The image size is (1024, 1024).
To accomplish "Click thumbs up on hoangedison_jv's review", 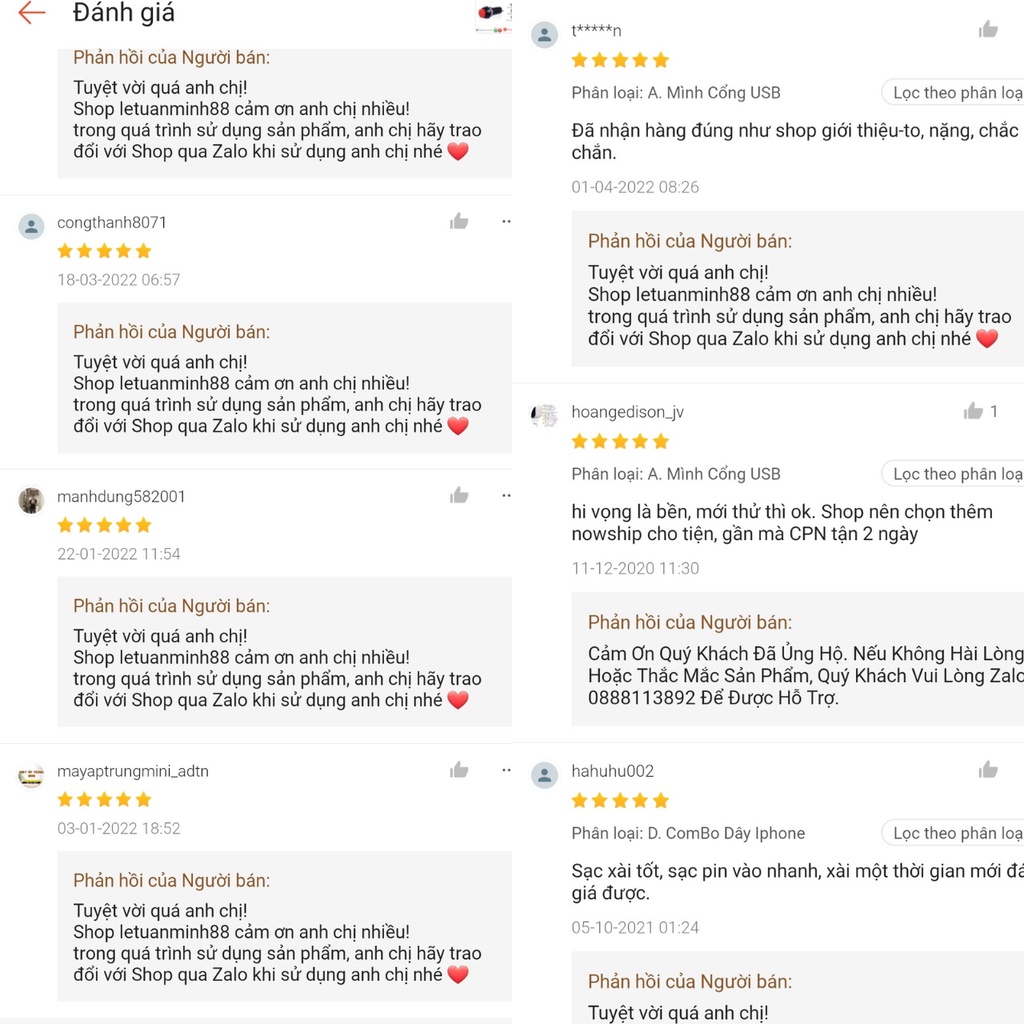I will pyautogui.click(x=974, y=411).
